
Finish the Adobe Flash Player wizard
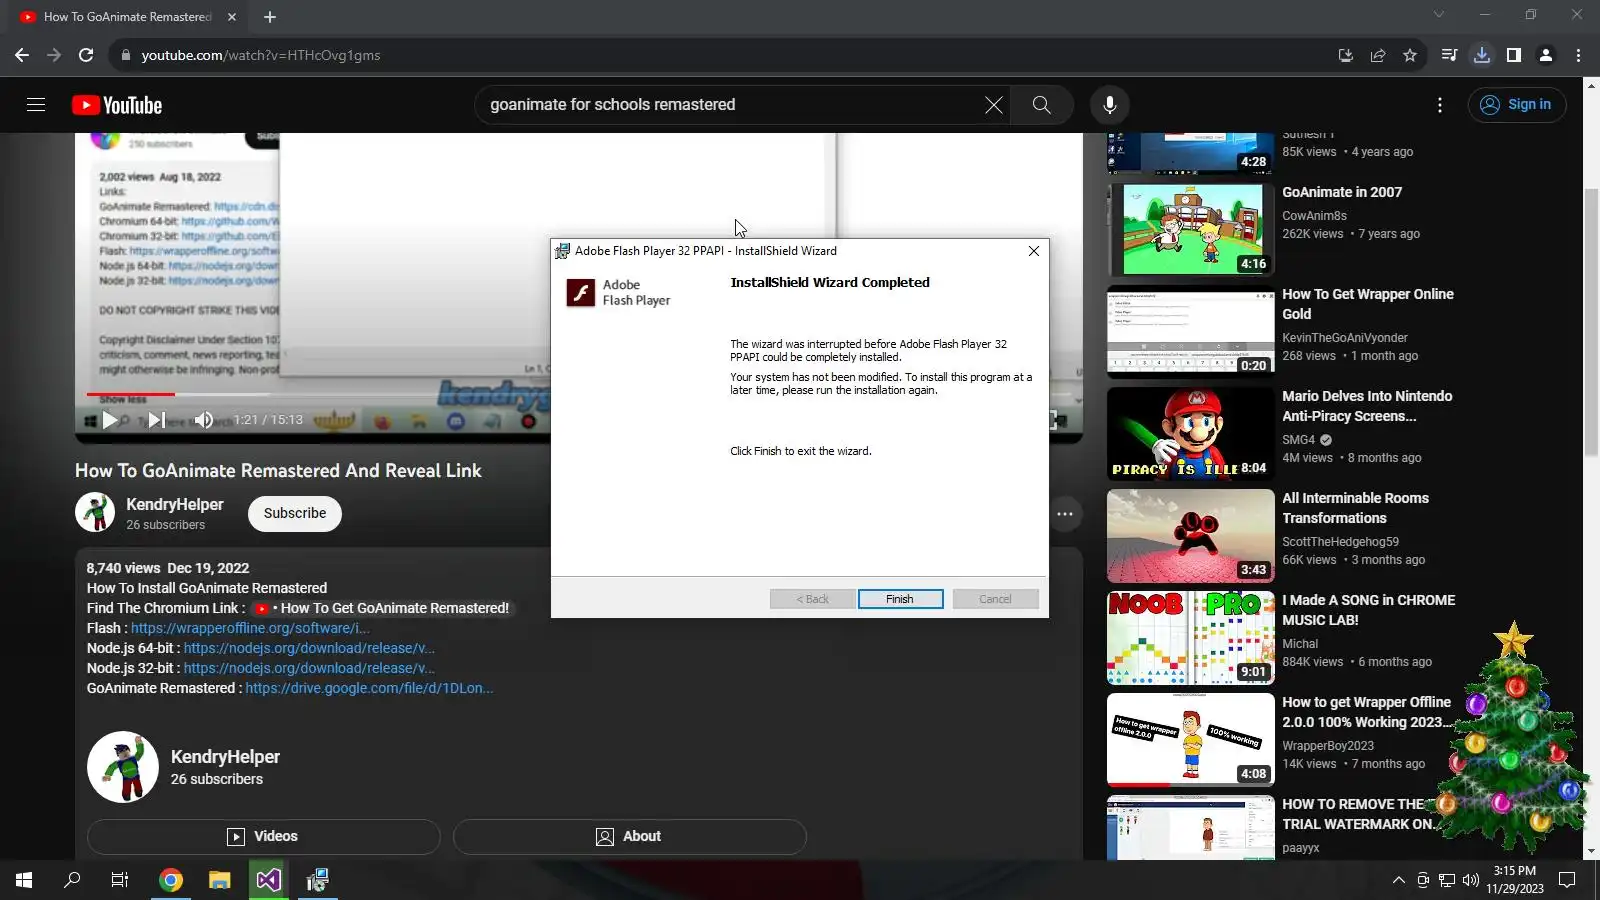[900, 599]
